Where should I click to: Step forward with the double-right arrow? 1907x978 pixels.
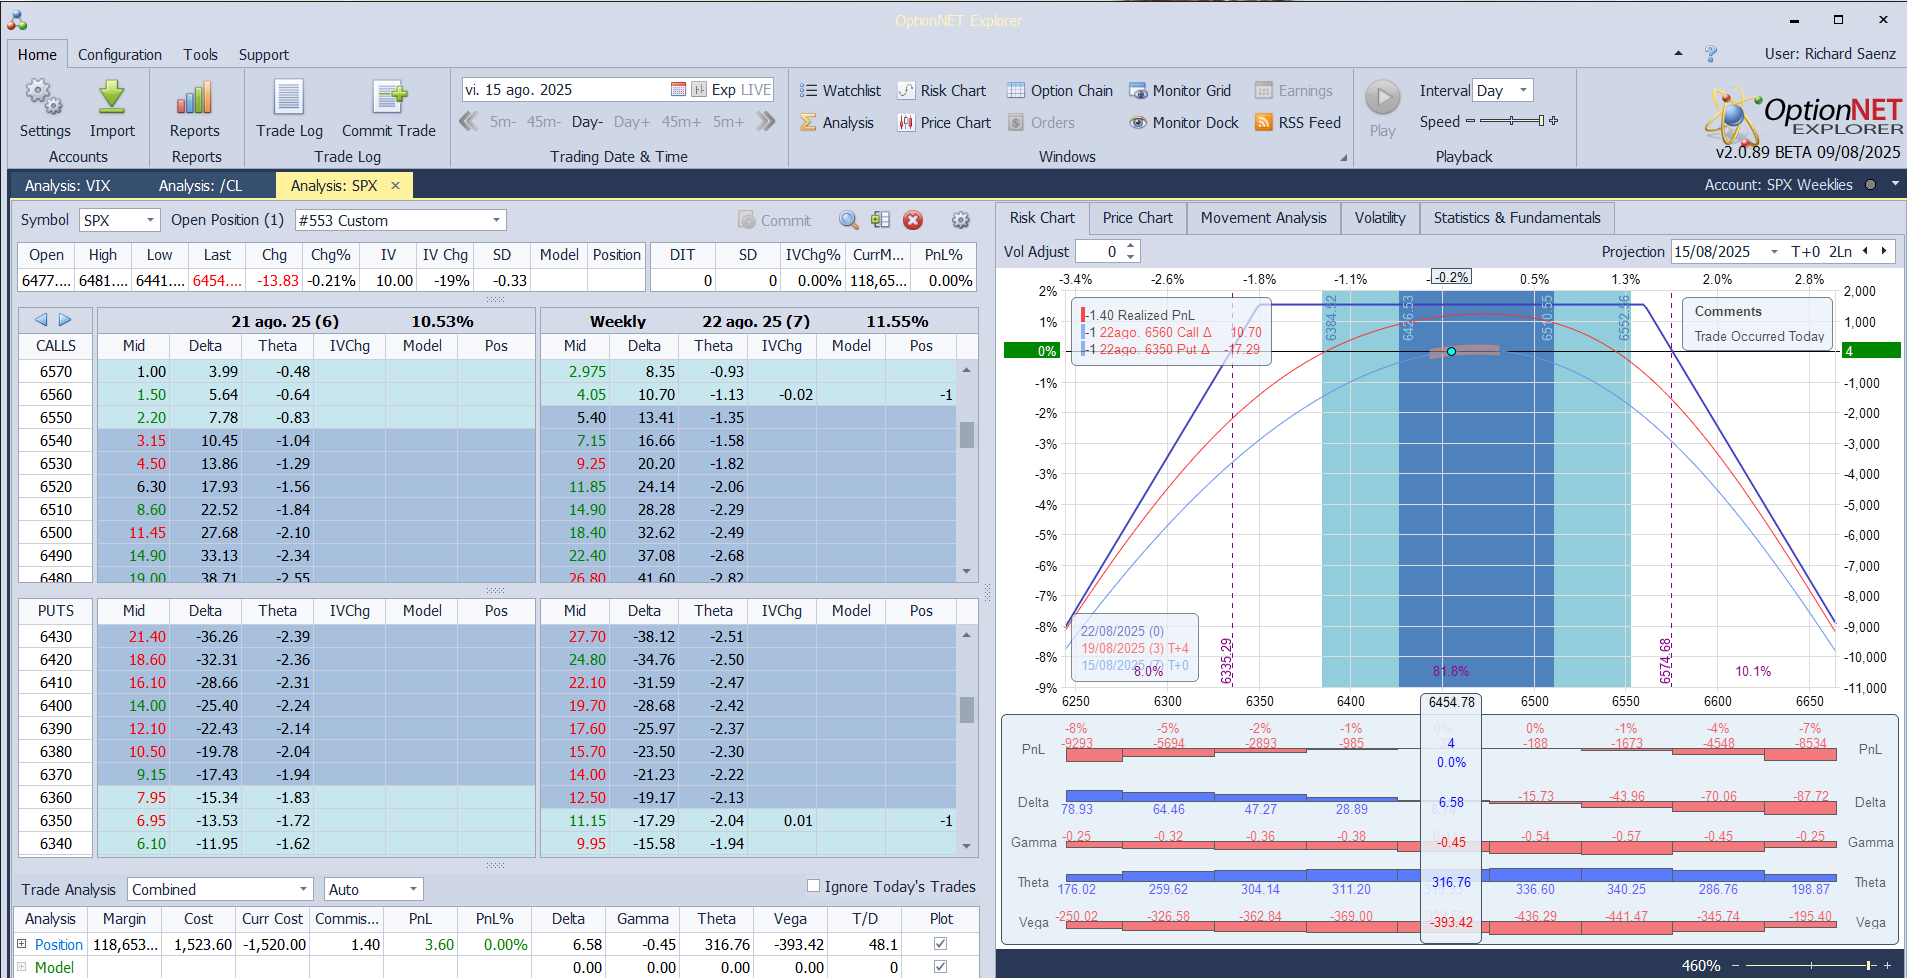(x=766, y=122)
